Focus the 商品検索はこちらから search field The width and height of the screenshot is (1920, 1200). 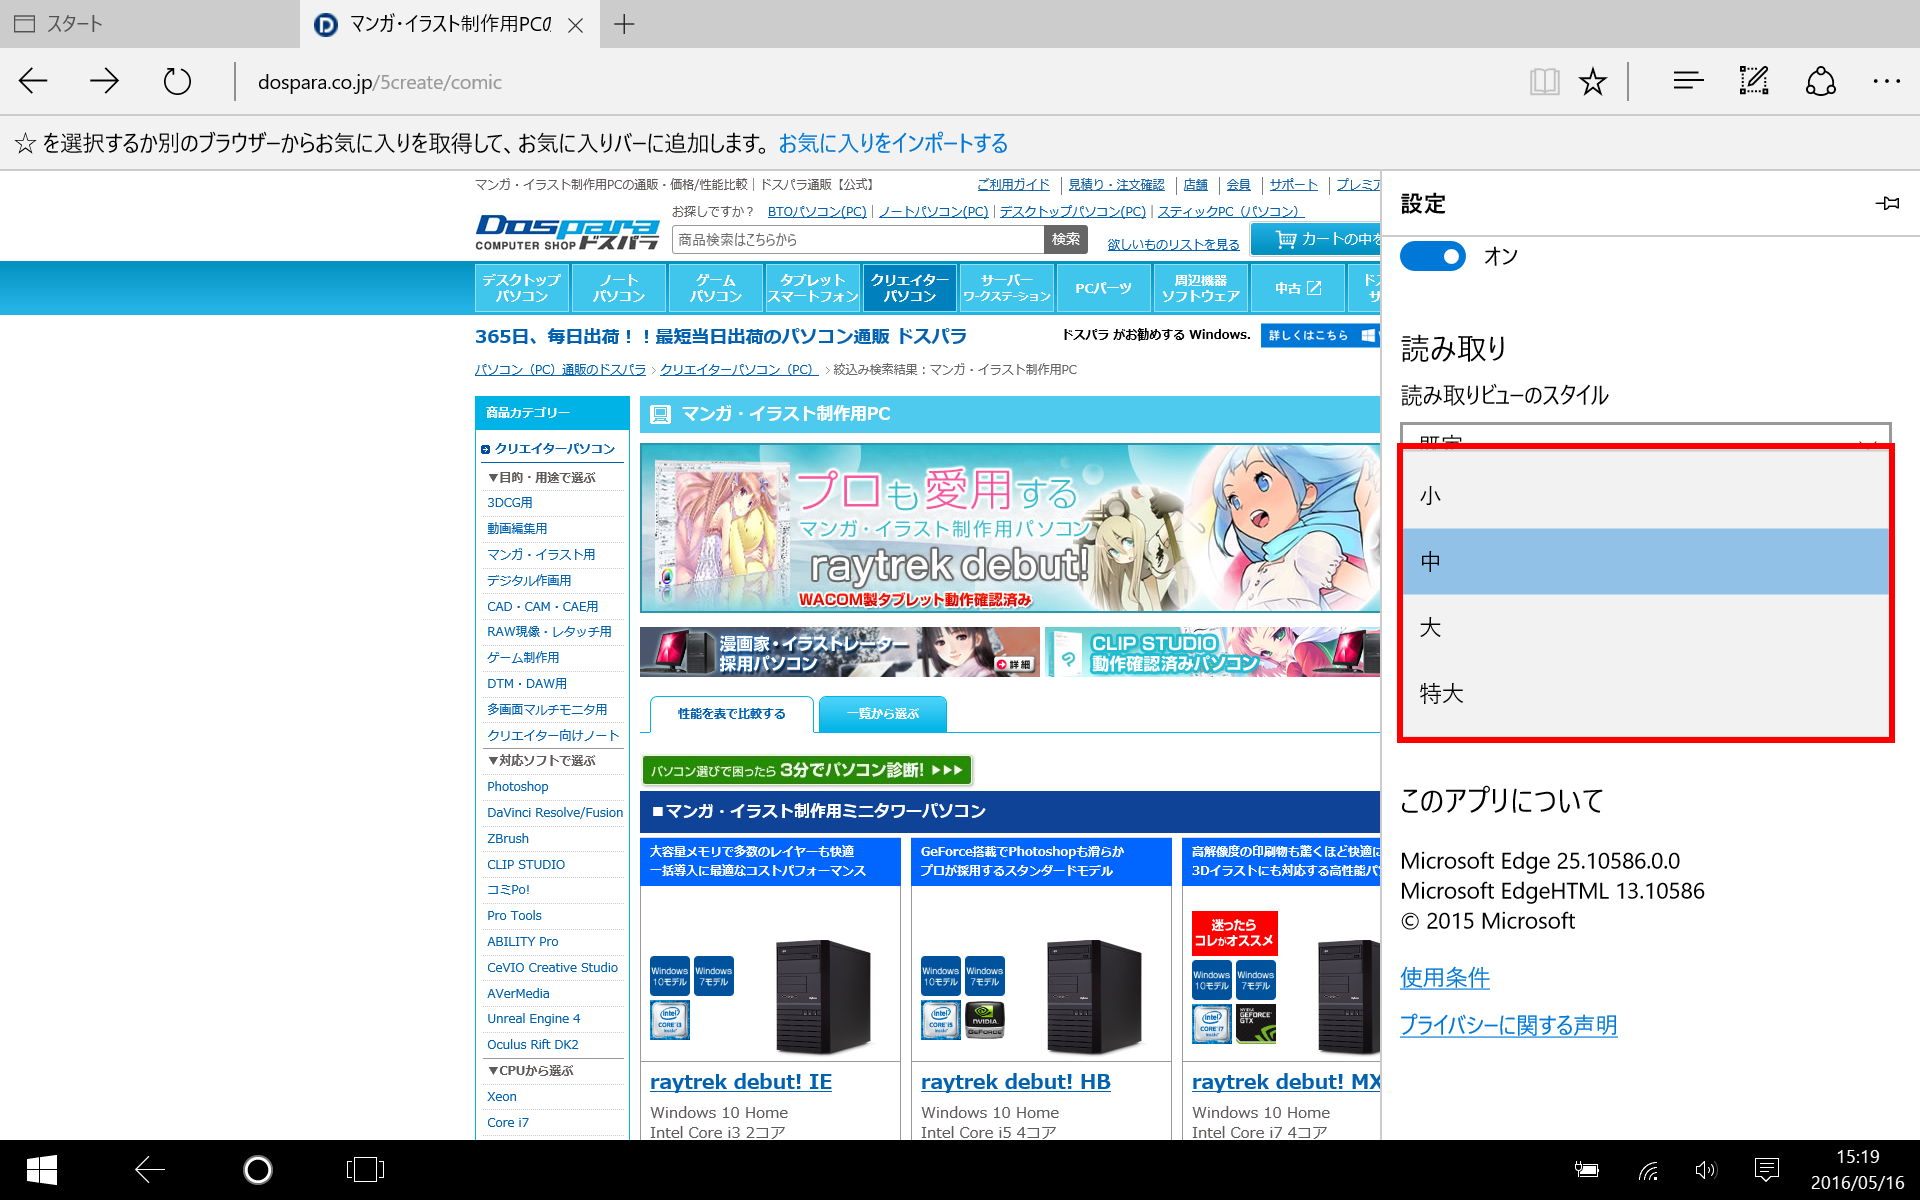(x=858, y=239)
